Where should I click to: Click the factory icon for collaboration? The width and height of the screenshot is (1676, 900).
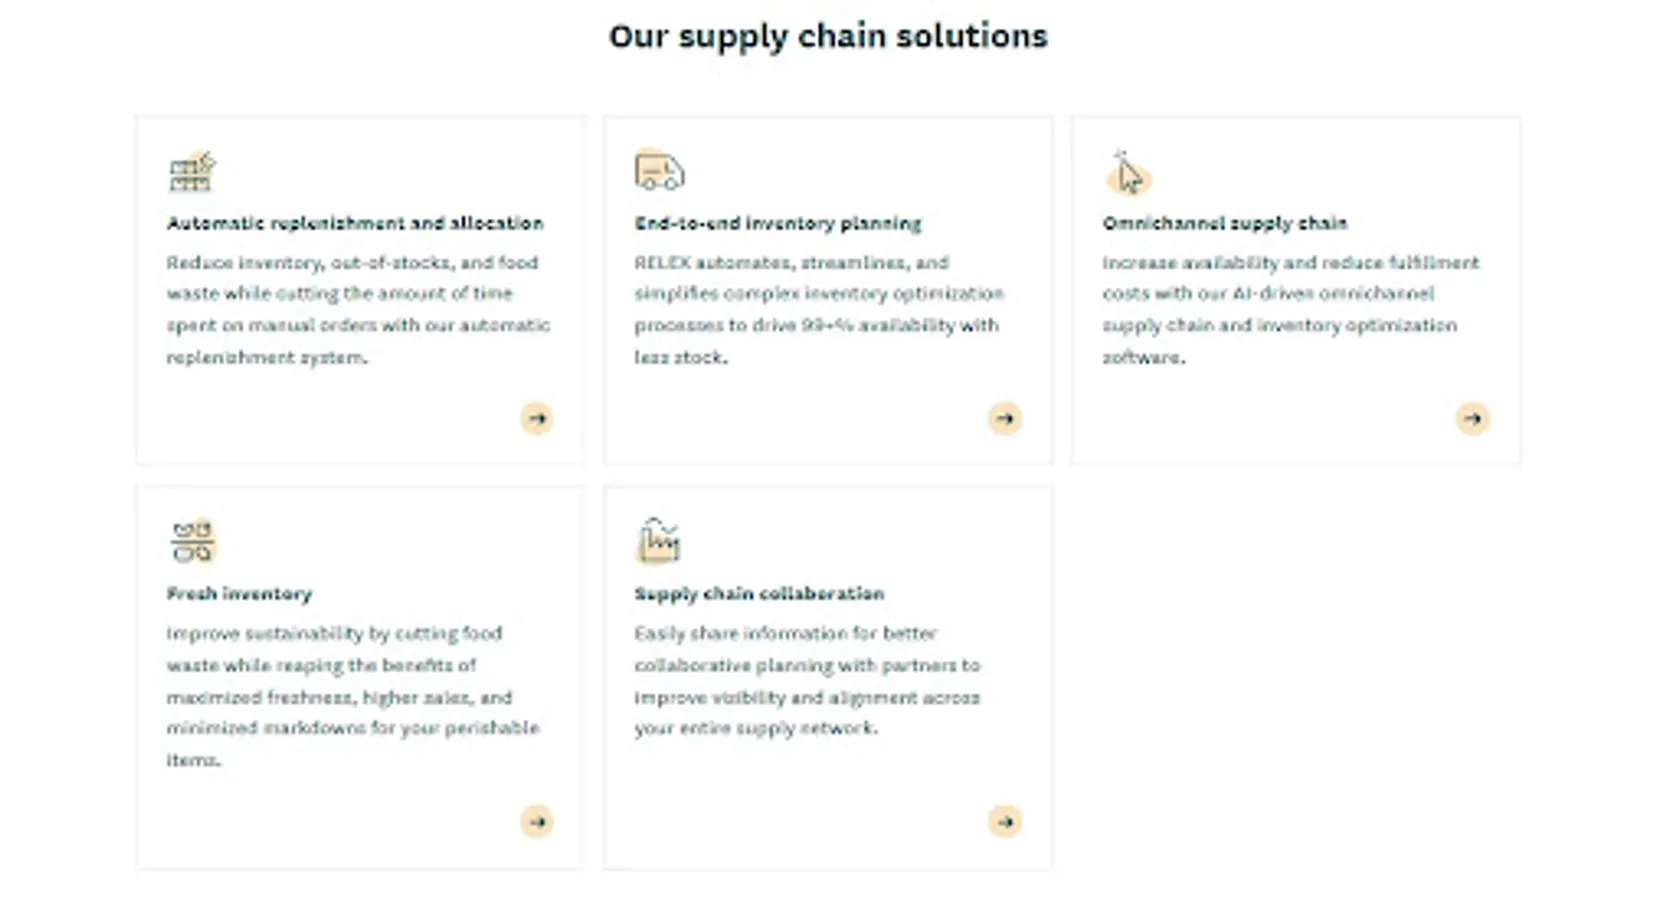click(x=658, y=541)
